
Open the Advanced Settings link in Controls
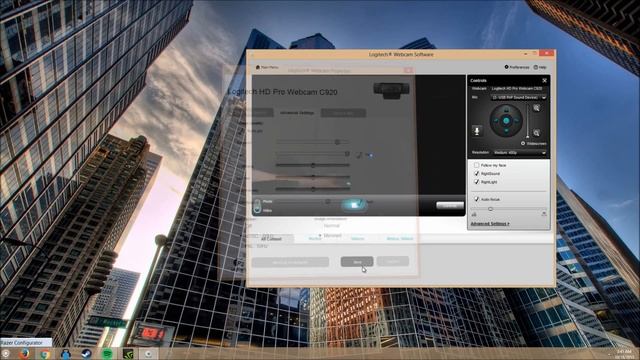click(490, 224)
